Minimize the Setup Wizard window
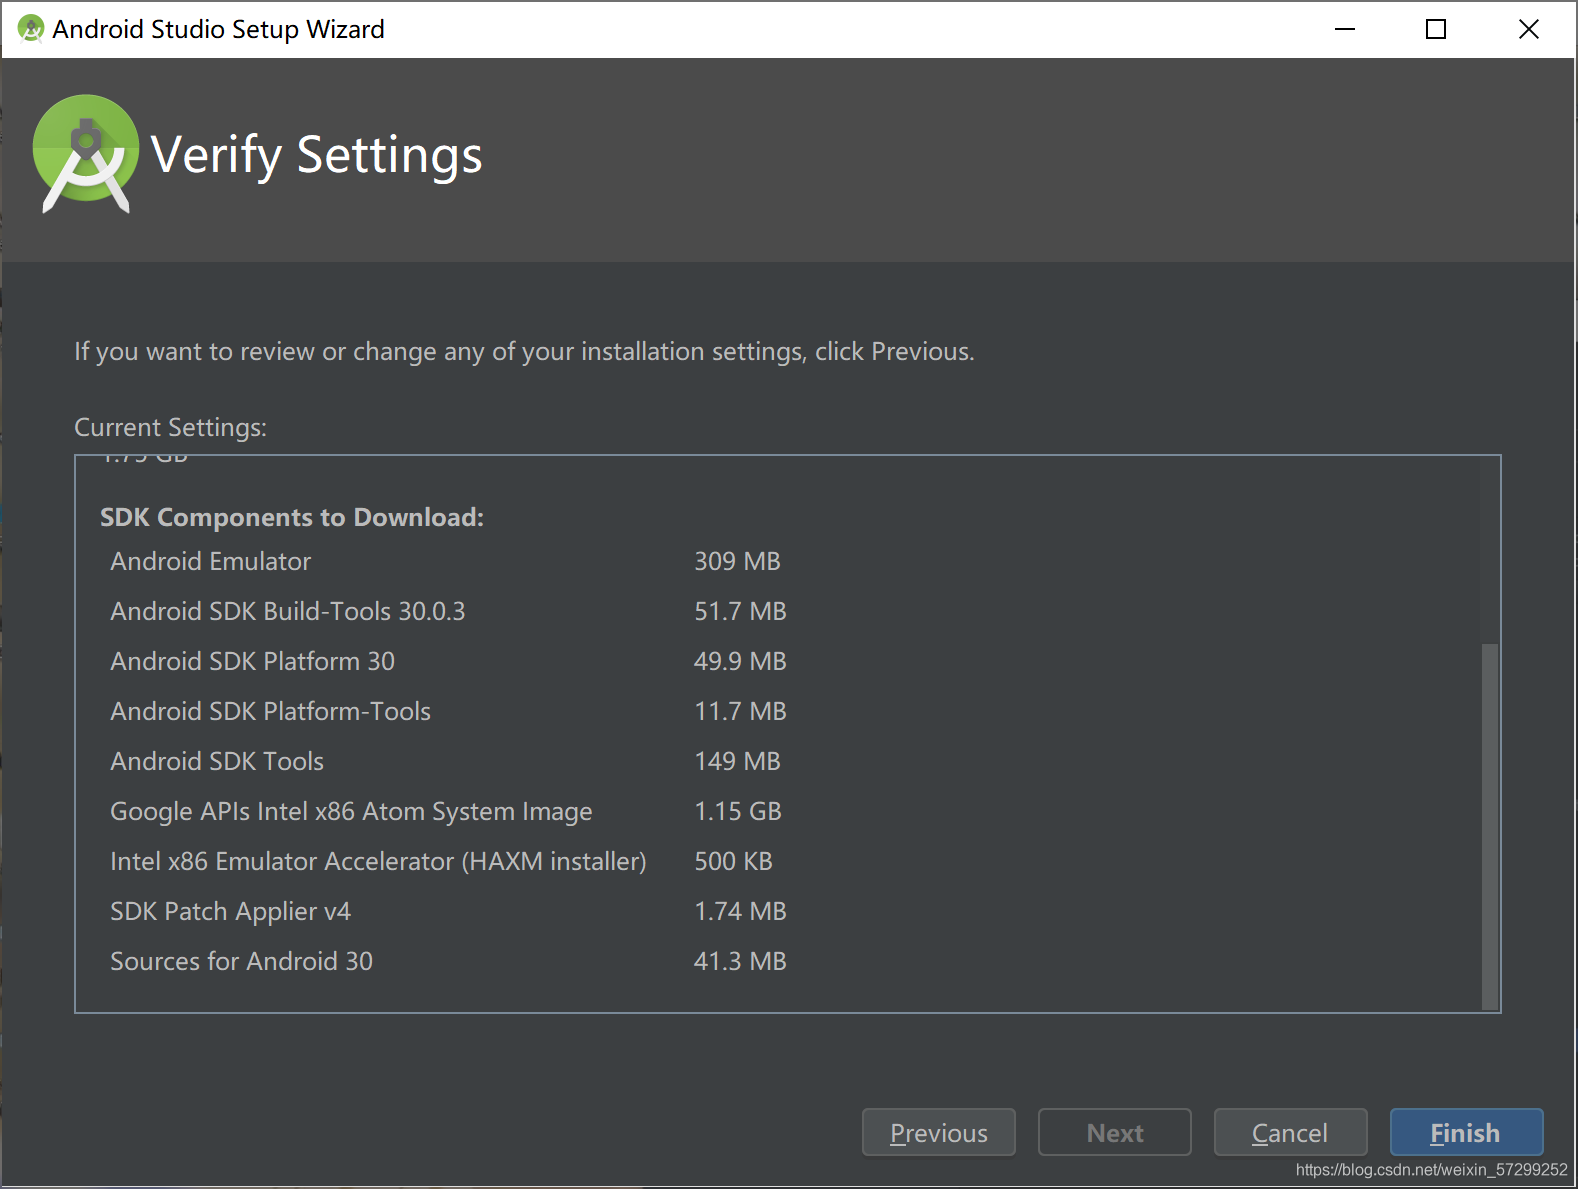The width and height of the screenshot is (1578, 1189). click(x=1345, y=29)
